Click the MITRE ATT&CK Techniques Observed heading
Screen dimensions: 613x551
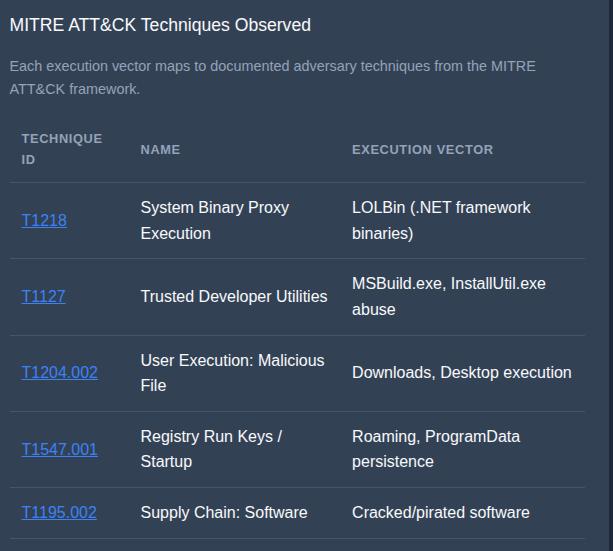click(x=160, y=25)
